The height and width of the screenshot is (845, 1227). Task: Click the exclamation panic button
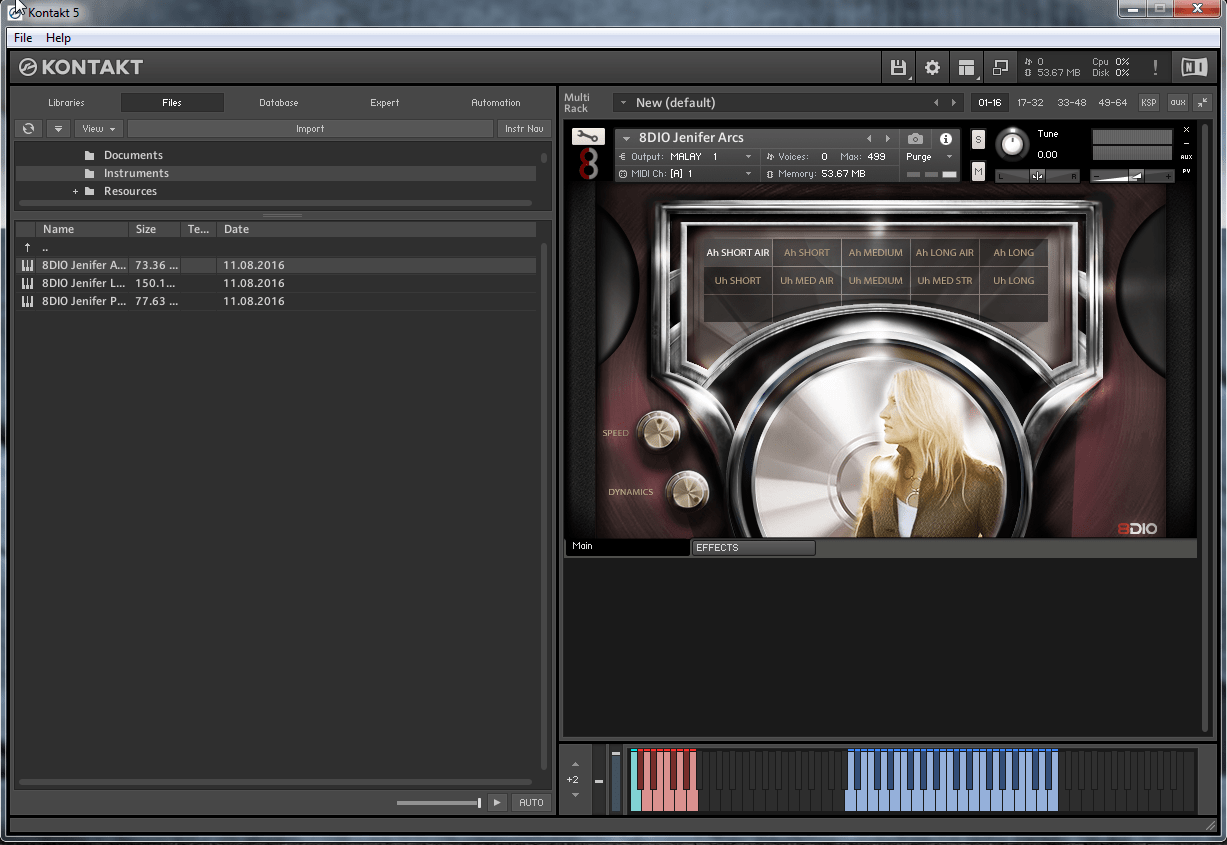tap(1155, 68)
